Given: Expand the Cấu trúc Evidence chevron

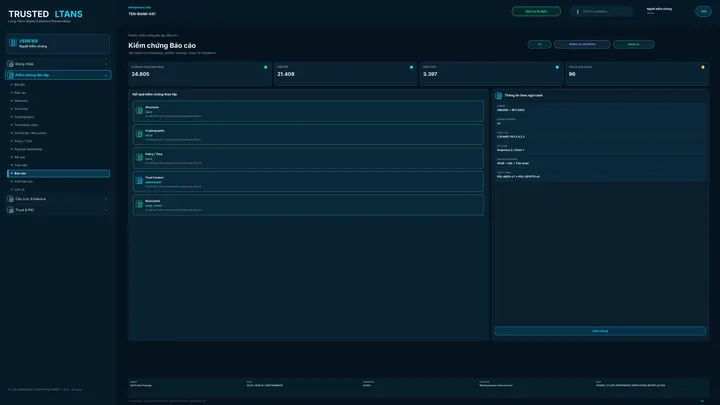Looking at the screenshot, I should 106,199.
